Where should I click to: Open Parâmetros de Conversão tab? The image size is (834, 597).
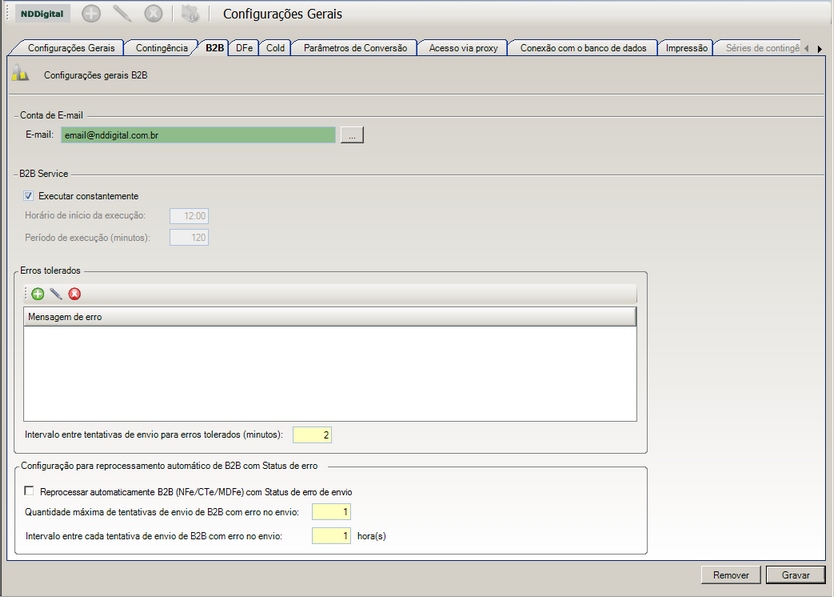355,48
